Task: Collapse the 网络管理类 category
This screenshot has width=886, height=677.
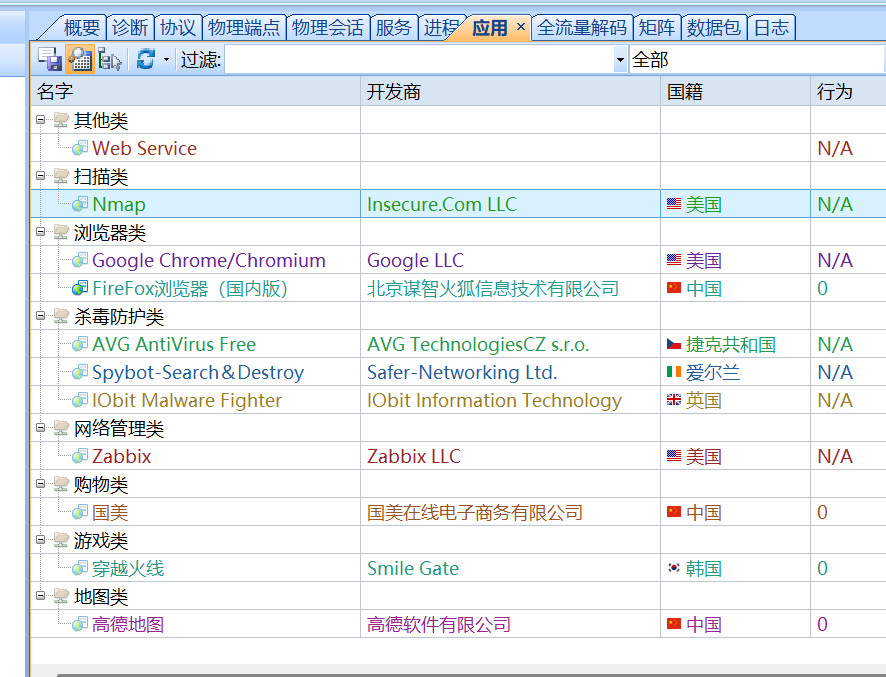Action: point(40,428)
